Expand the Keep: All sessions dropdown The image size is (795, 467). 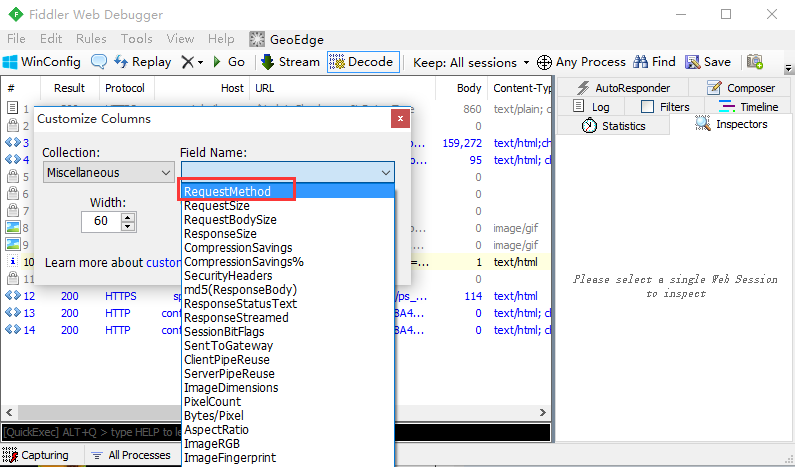point(470,62)
